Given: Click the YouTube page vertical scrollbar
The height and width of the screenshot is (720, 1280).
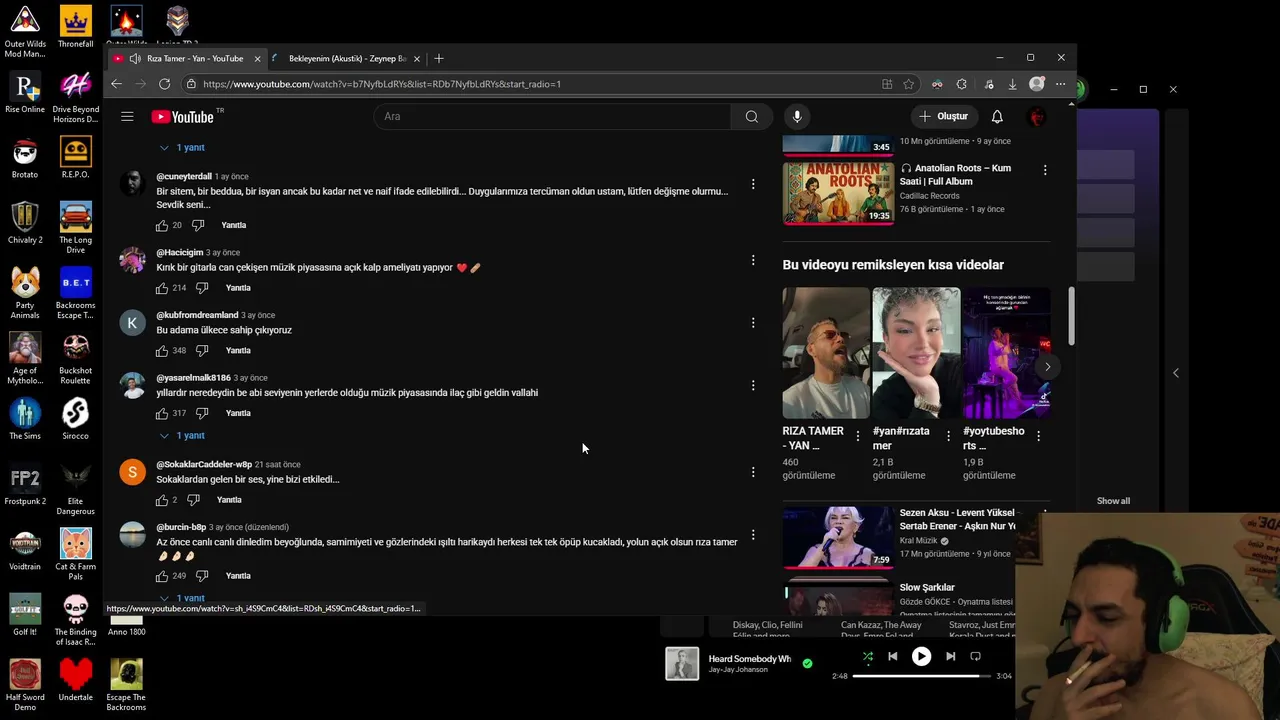Looking at the screenshot, I should click(x=1071, y=317).
